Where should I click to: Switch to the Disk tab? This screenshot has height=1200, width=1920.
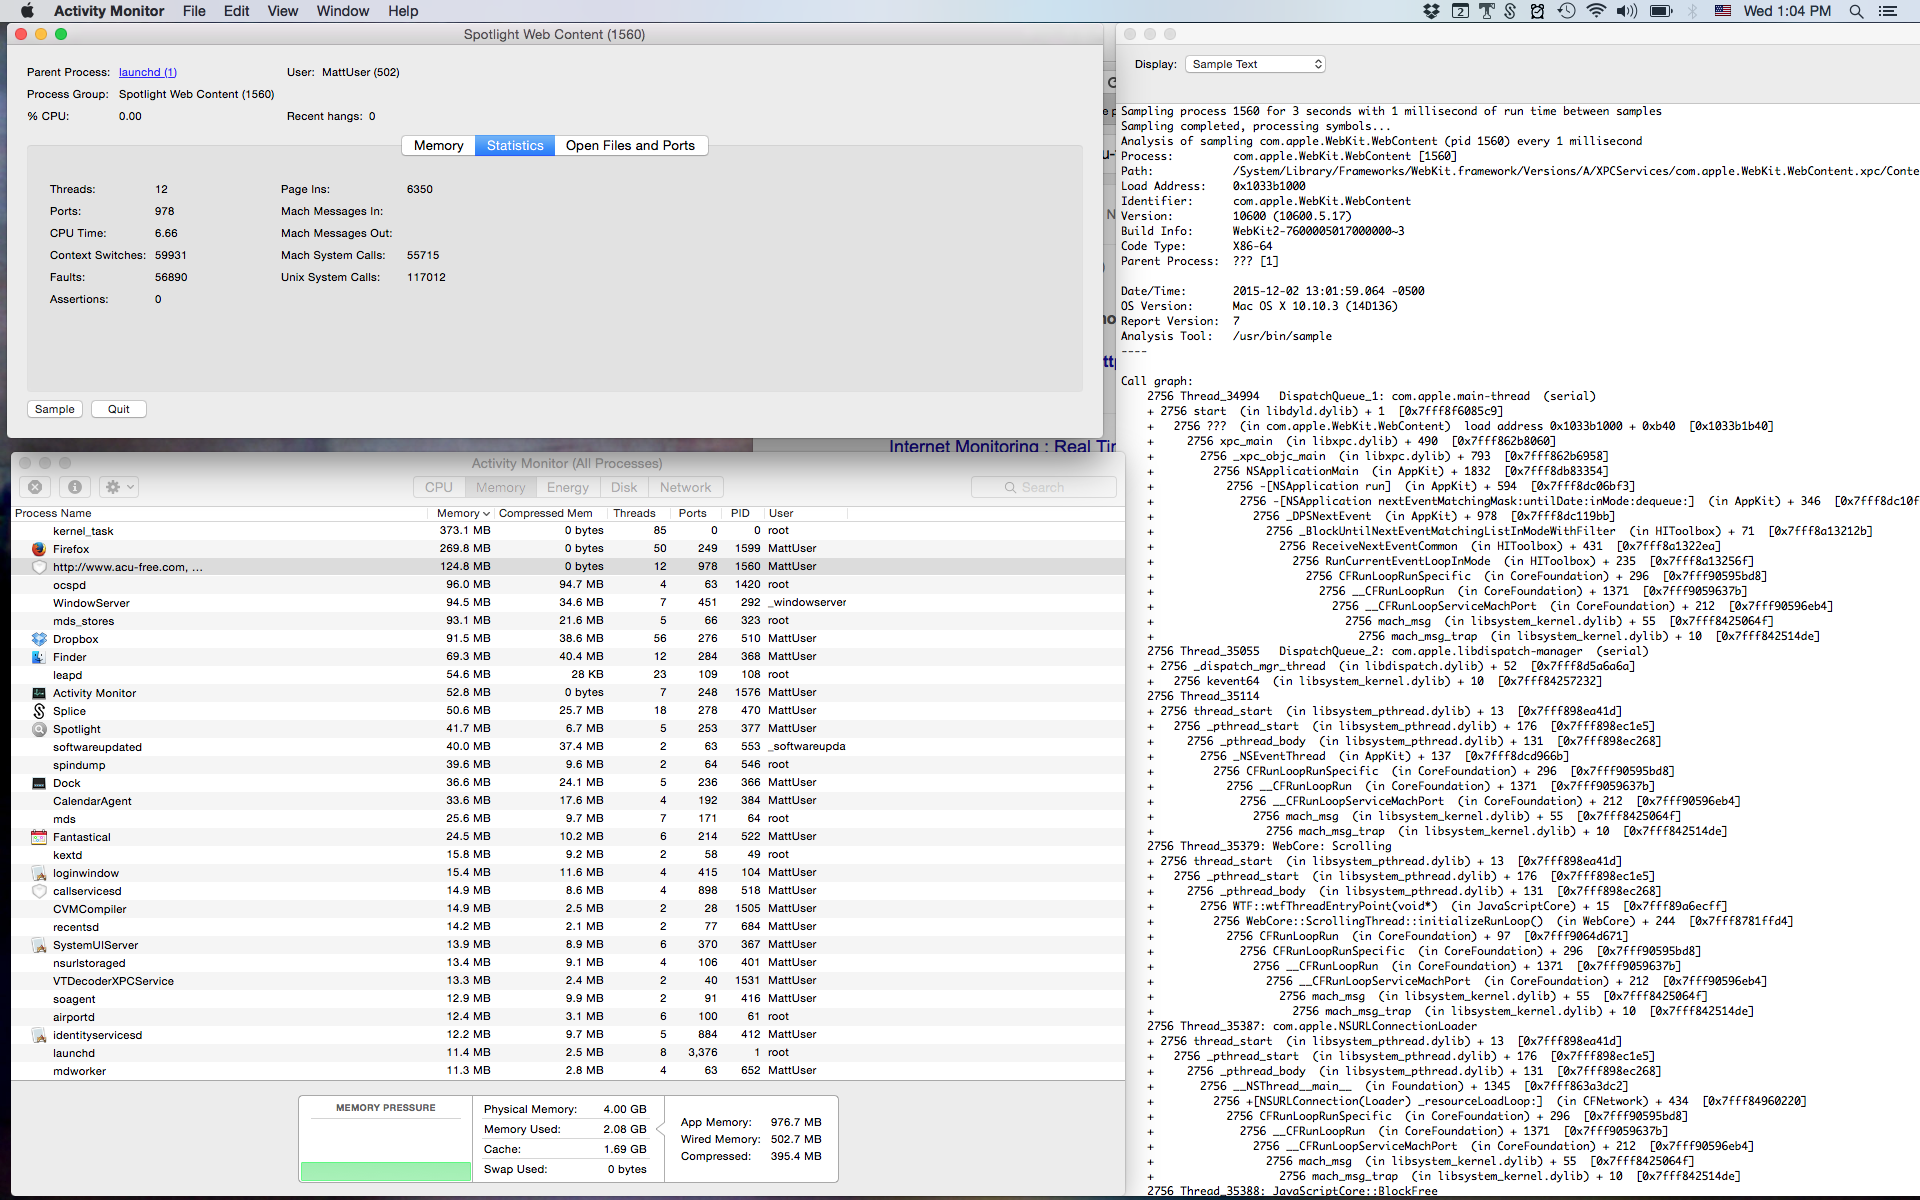click(624, 487)
